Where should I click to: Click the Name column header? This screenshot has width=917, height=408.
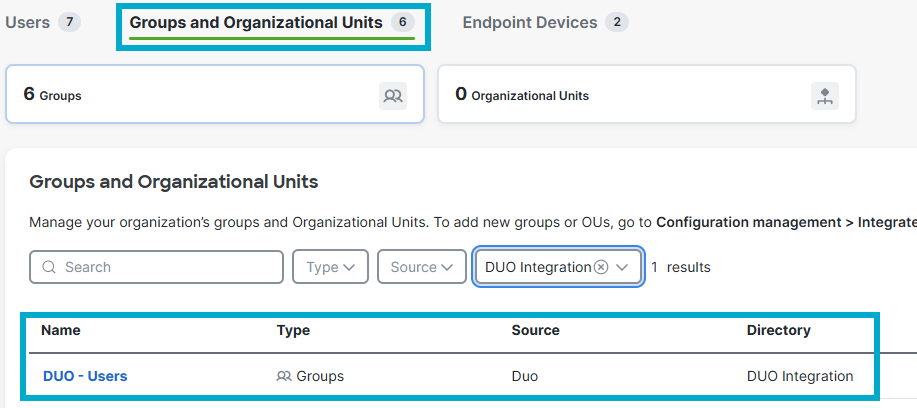[x=61, y=330]
